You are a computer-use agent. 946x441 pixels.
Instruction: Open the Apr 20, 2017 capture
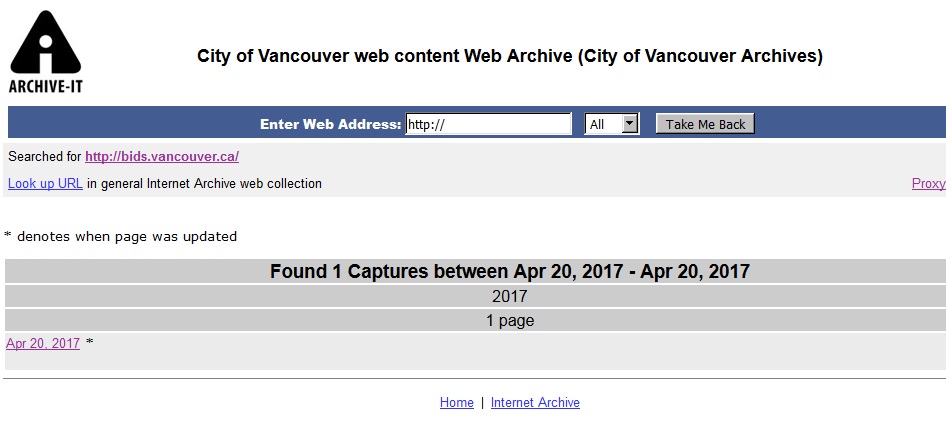(43, 343)
